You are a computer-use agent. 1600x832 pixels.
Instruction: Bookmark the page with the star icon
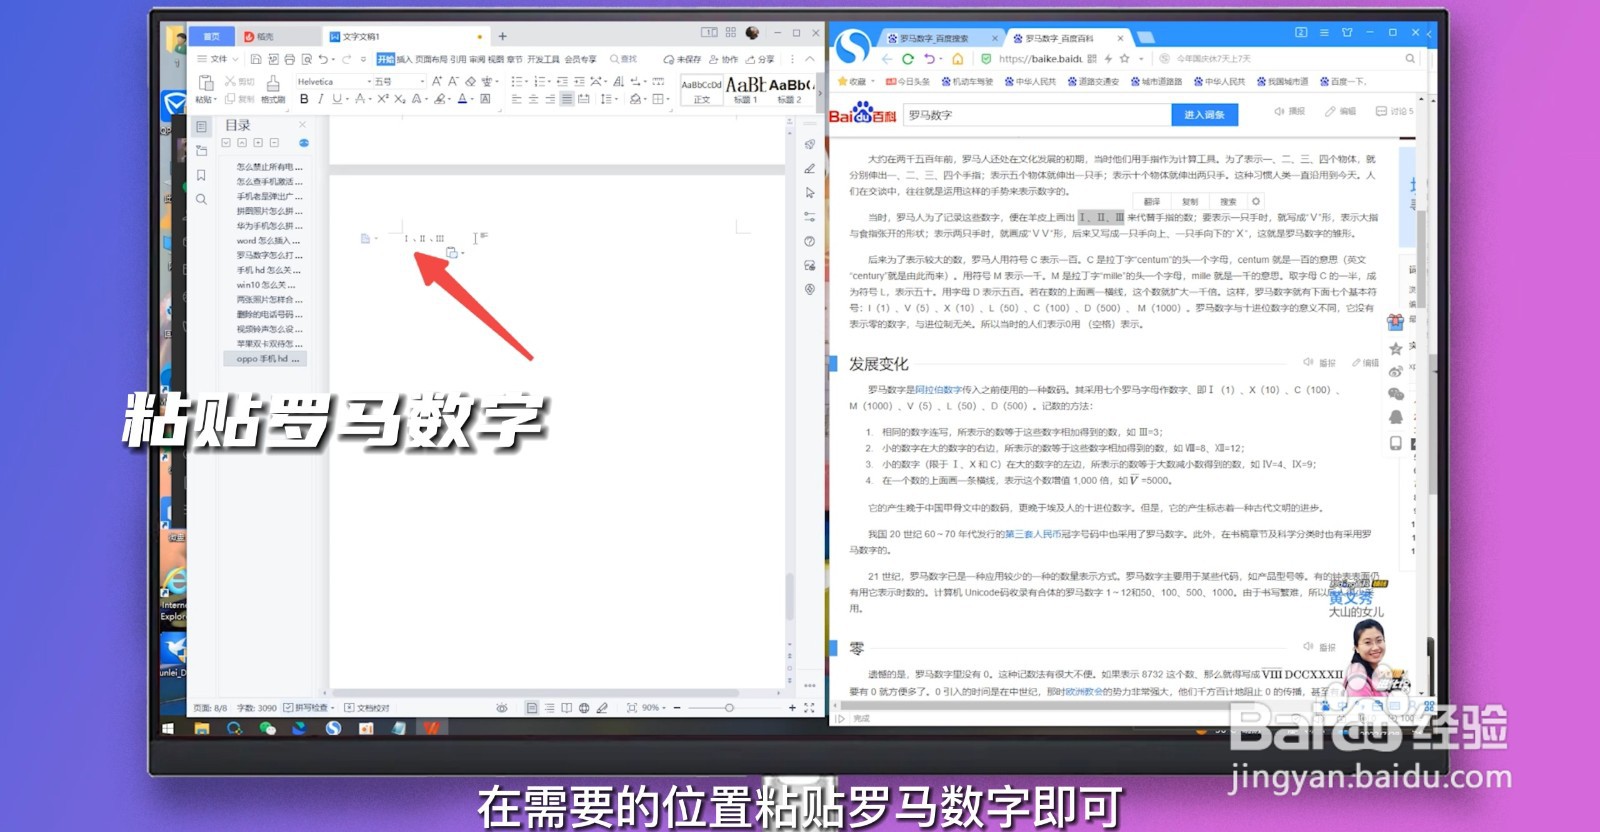pyautogui.click(x=1124, y=59)
